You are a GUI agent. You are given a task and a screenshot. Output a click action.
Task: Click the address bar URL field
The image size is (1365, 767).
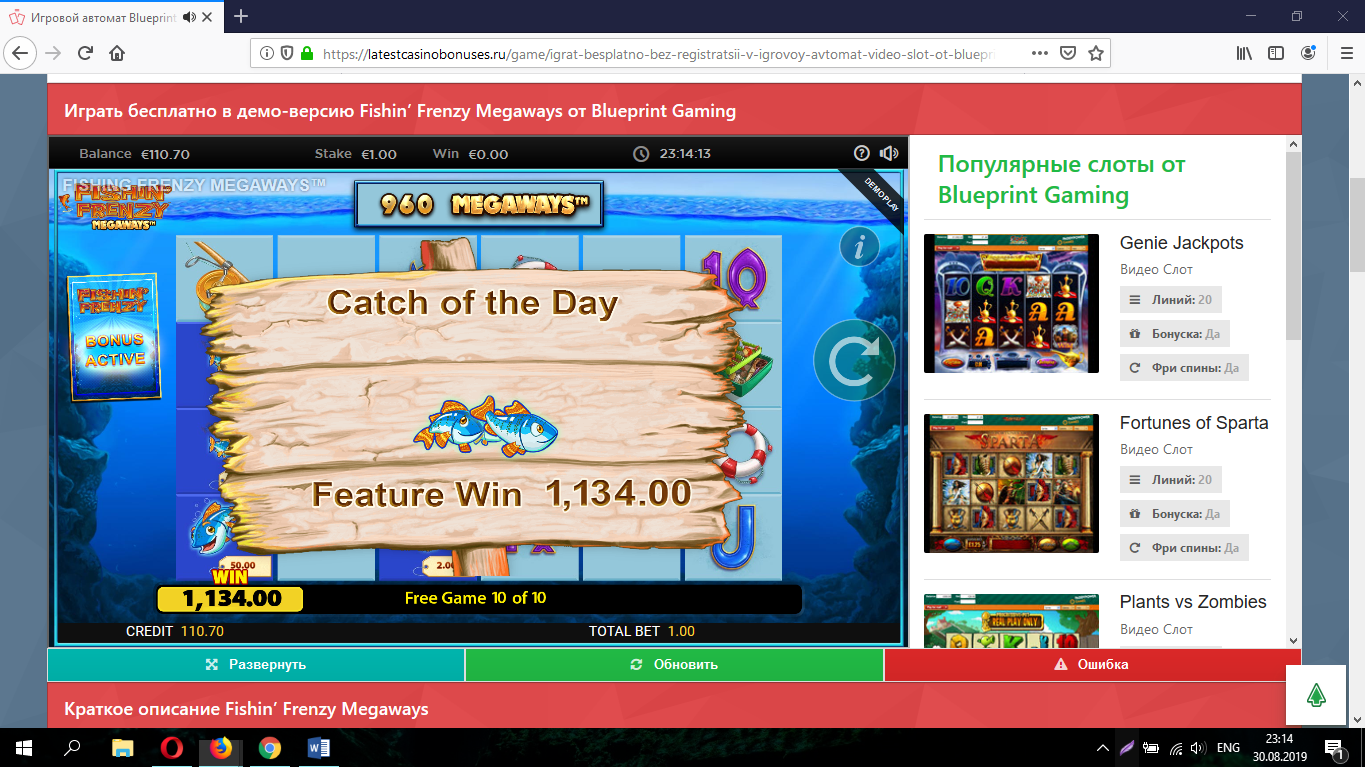point(658,54)
